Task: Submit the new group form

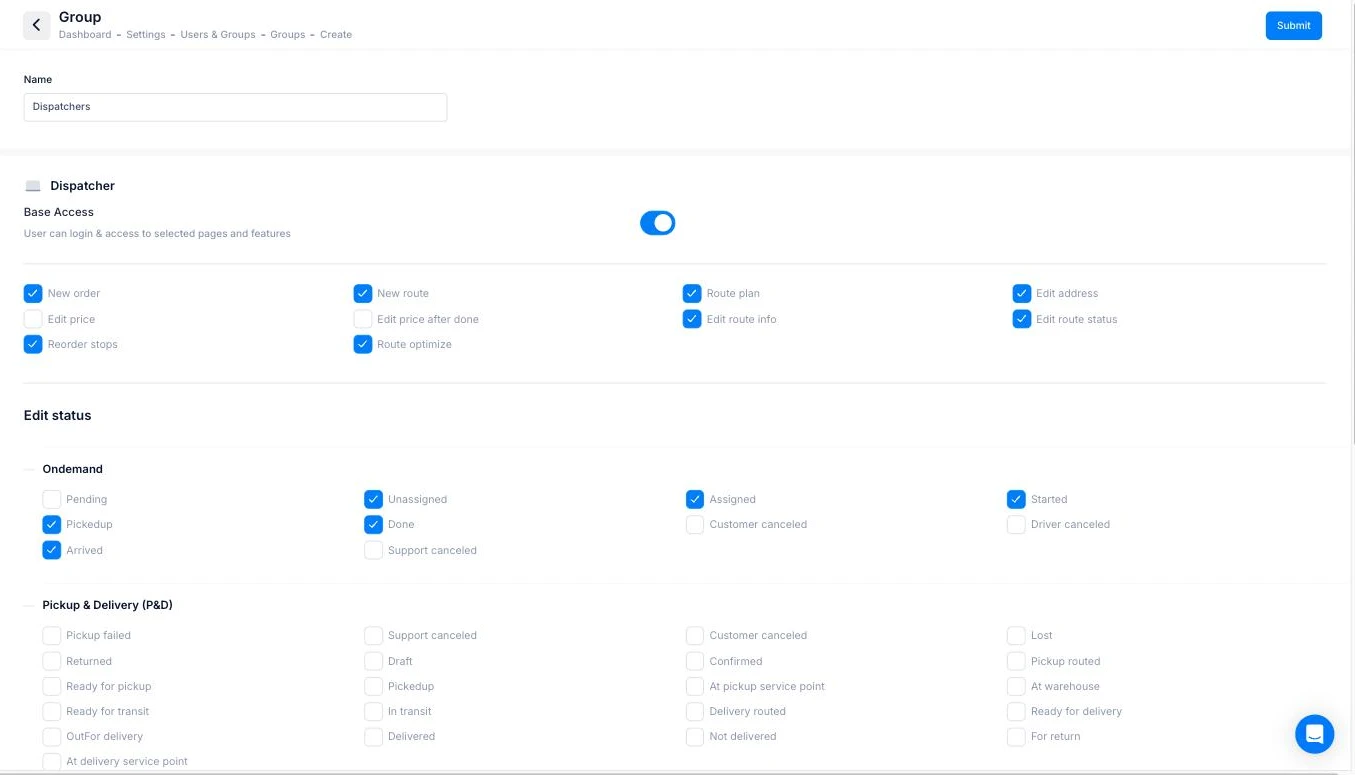Action: pyautogui.click(x=1293, y=26)
